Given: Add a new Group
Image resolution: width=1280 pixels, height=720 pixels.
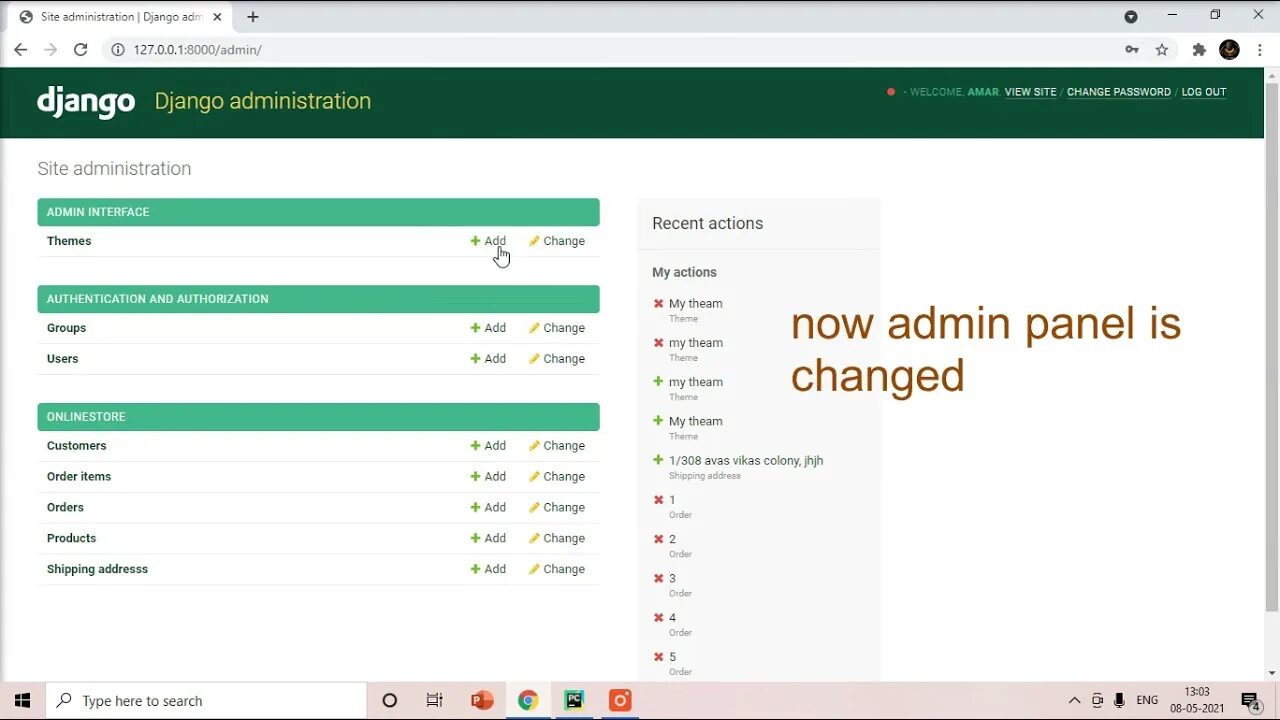Looking at the screenshot, I should [488, 328].
